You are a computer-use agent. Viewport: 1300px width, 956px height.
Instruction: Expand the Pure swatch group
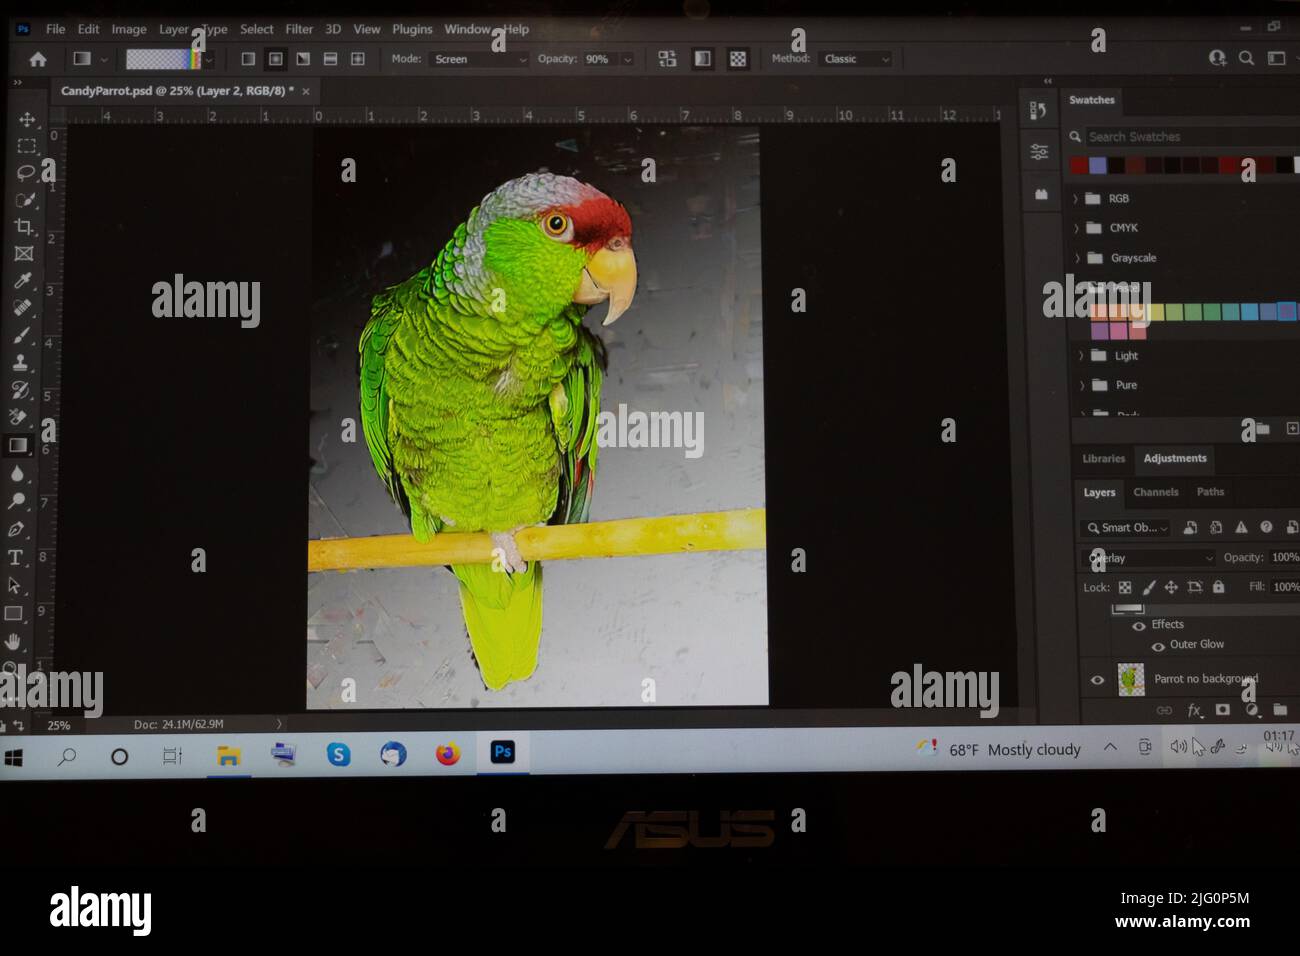(1082, 385)
